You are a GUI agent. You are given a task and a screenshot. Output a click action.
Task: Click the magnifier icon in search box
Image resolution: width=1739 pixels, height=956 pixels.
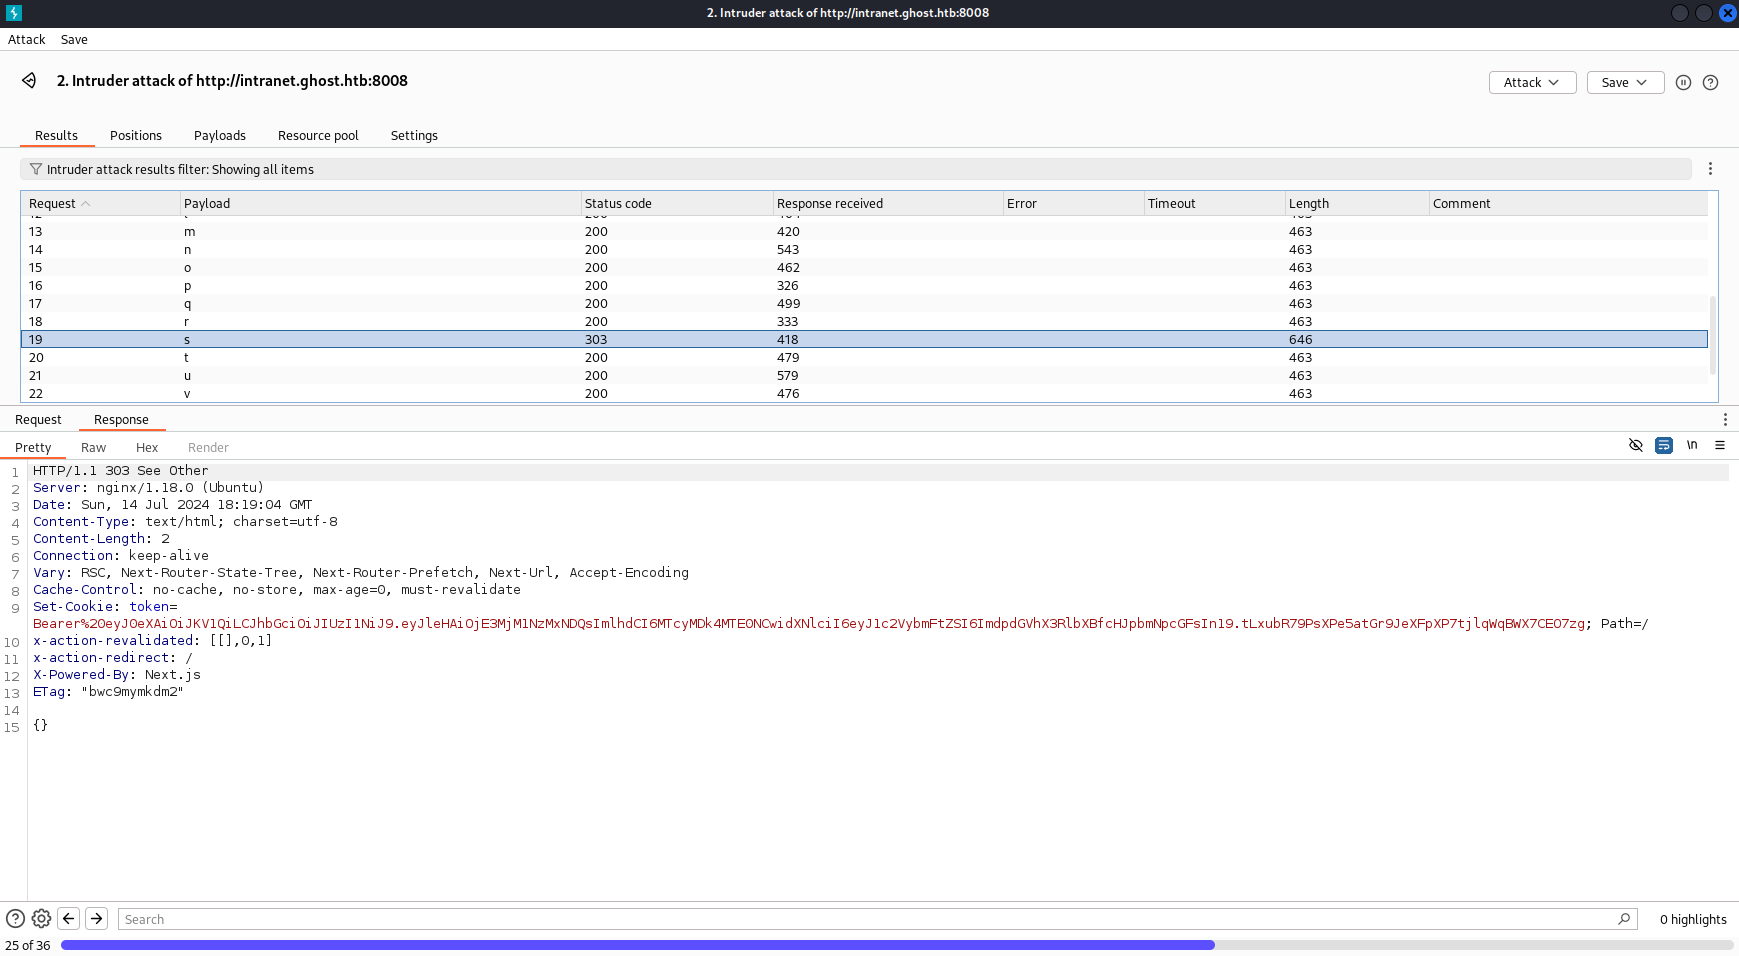pyautogui.click(x=1624, y=919)
